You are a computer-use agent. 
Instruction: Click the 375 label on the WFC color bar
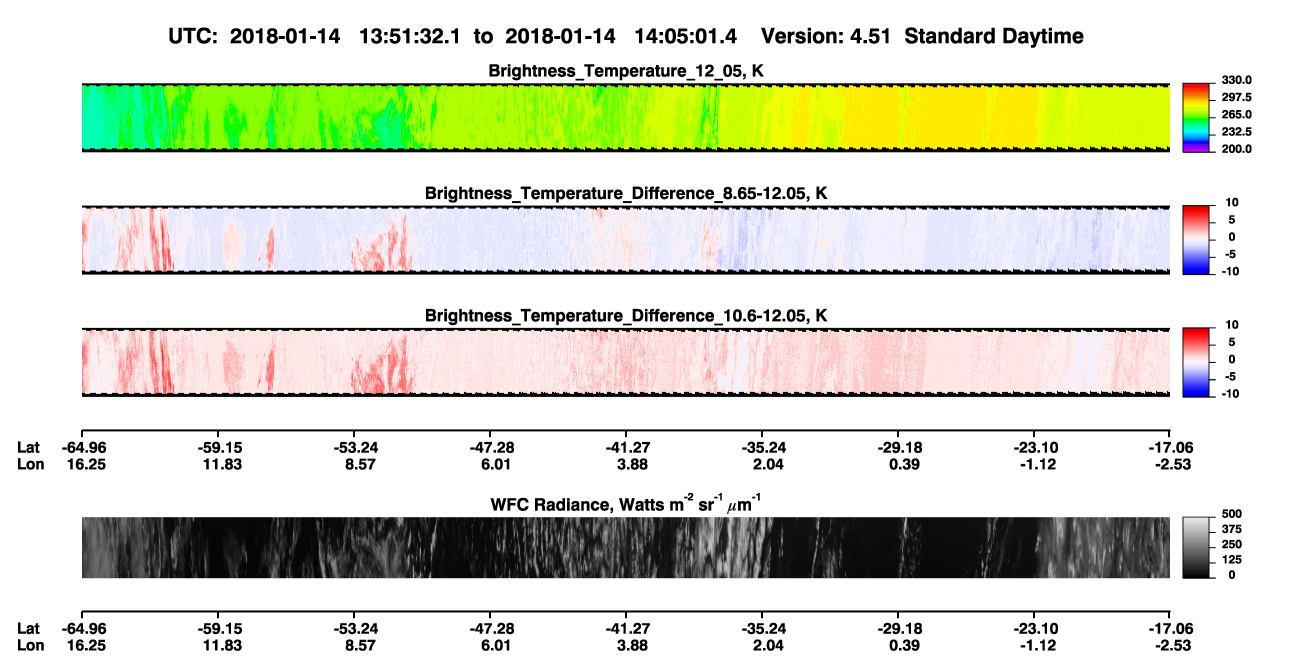click(1233, 528)
